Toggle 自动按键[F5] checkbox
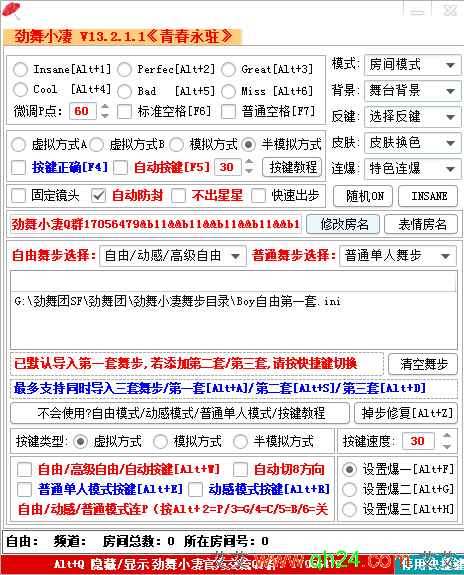Screen dimensions: 464x575 pos(121,168)
